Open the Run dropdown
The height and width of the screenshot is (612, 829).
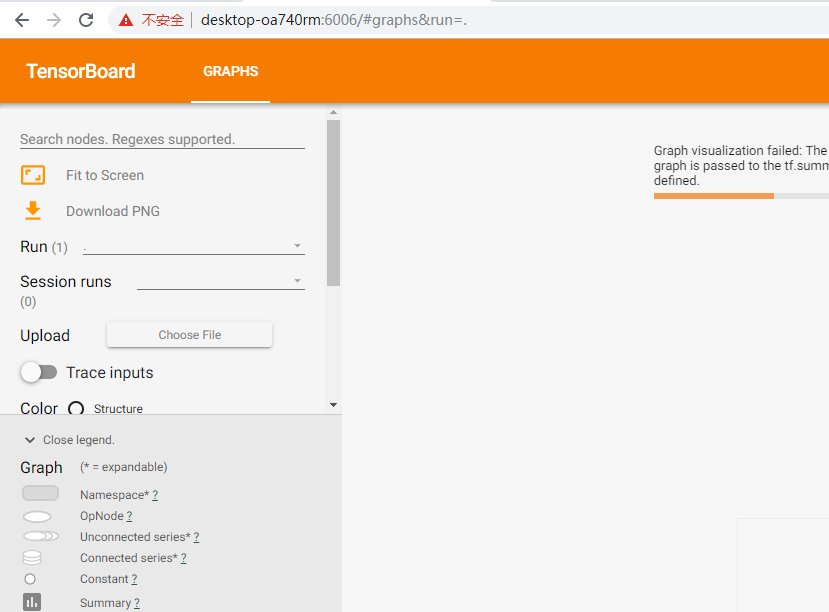pos(194,246)
